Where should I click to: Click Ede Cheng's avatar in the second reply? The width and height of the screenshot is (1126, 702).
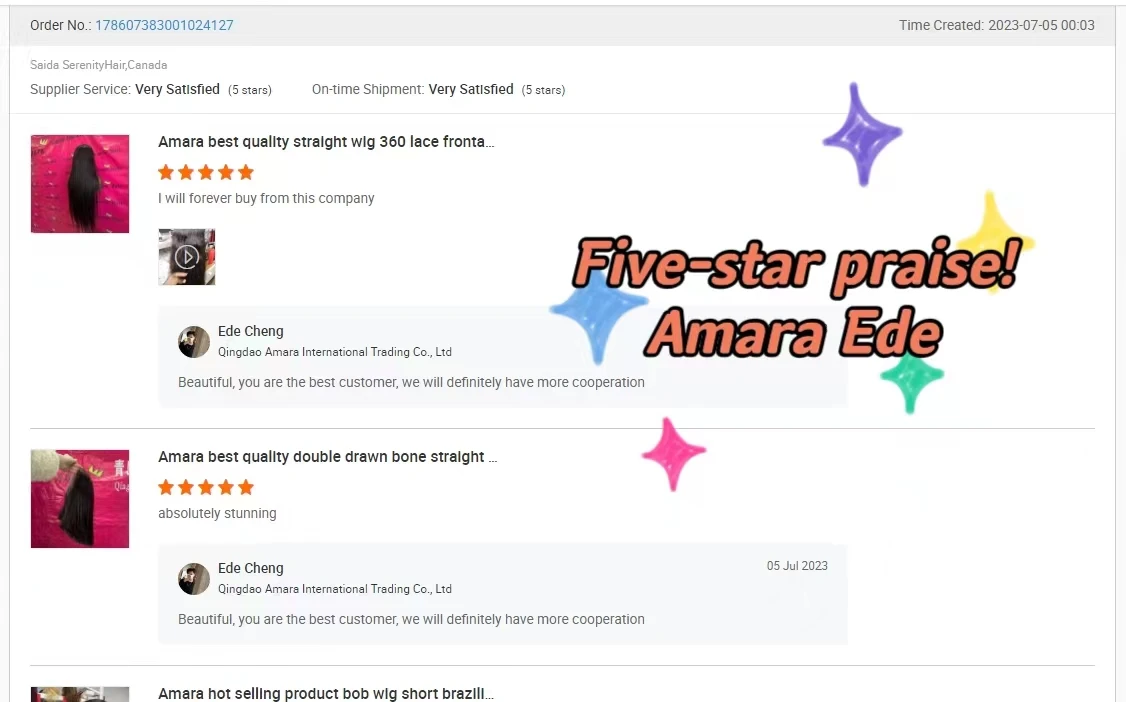click(194, 579)
